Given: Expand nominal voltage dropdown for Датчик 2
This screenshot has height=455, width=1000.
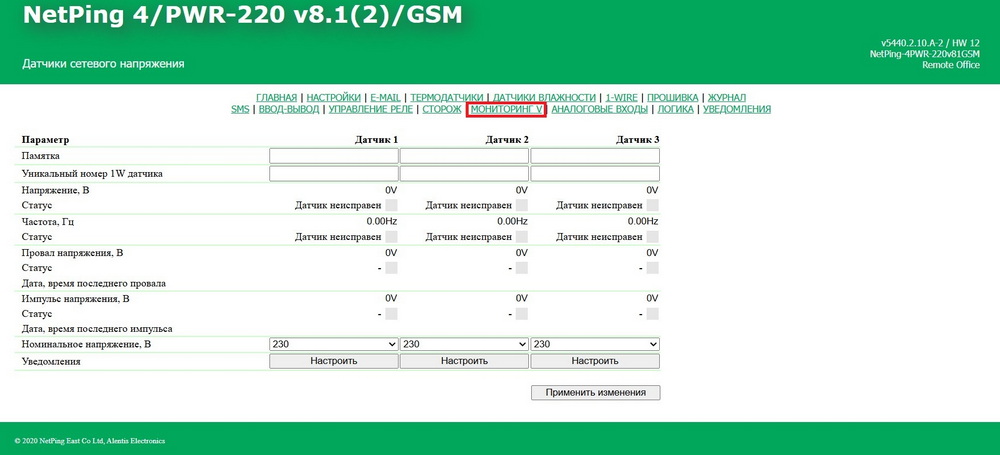Looking at the screenshot, I should [x=464, y=344].
